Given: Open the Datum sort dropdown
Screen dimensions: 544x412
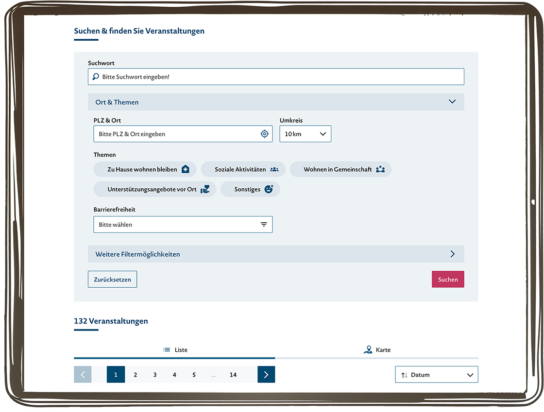Looking at the screenshot, I should pyautogui.click(x=436, y=375).
